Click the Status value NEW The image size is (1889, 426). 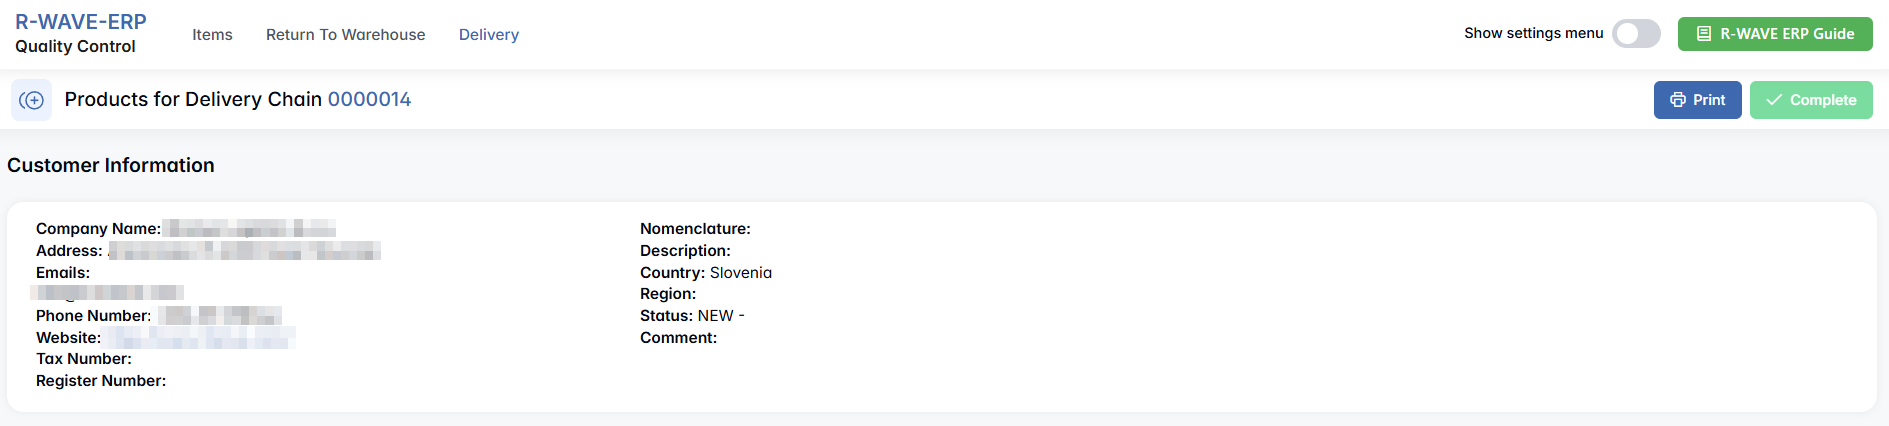[x=716, y=316]
